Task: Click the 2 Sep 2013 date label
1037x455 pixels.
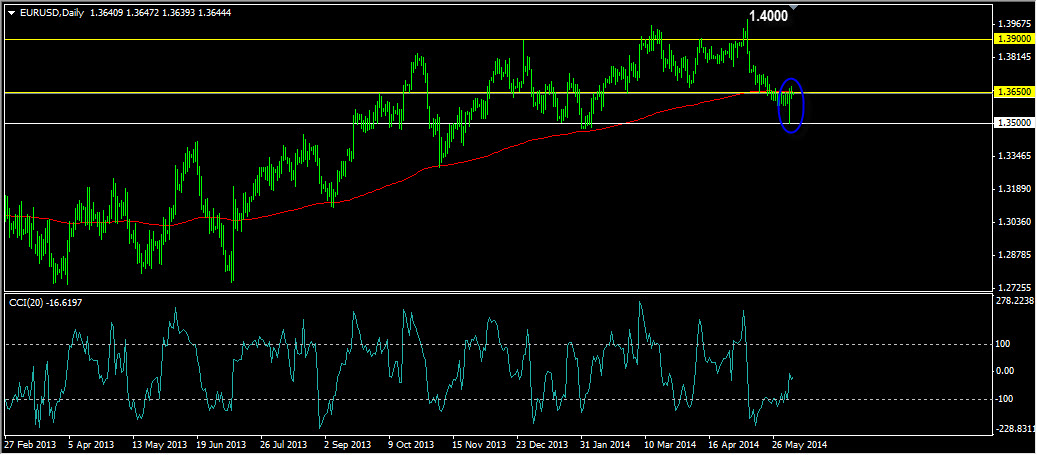Action: pos(347,444)
